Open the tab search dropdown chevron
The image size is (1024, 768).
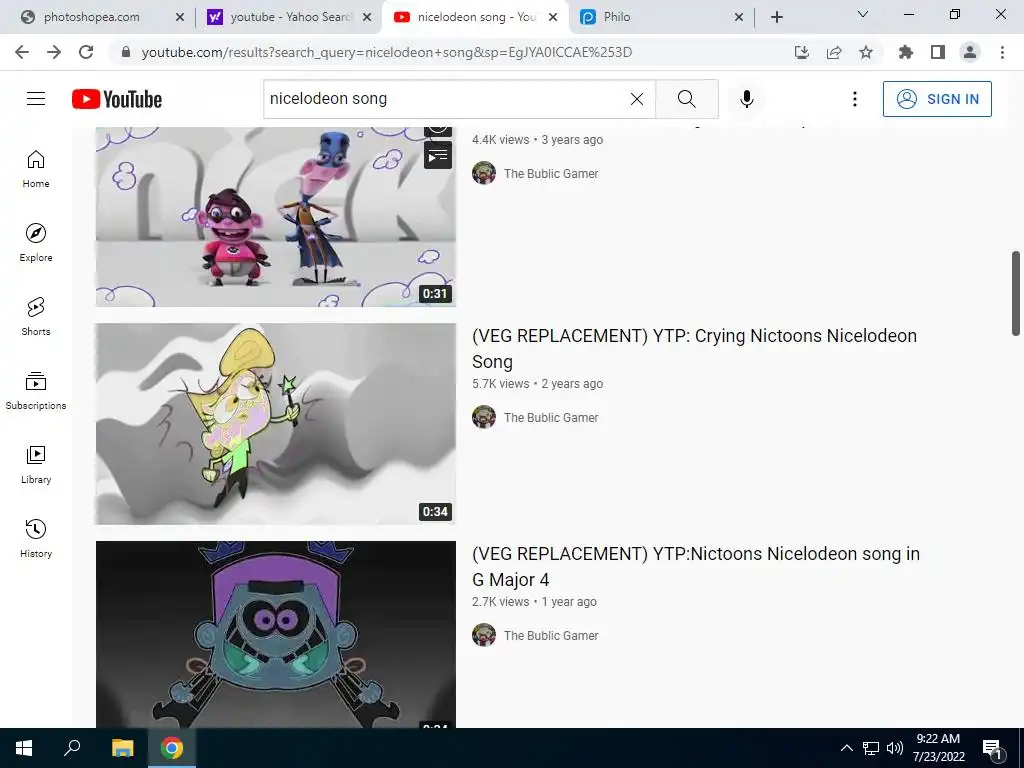click(863, 14)
